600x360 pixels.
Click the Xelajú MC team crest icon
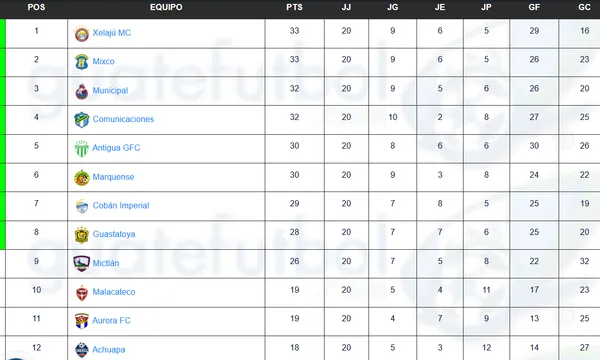pyautogui.click(x=82, y=34)
